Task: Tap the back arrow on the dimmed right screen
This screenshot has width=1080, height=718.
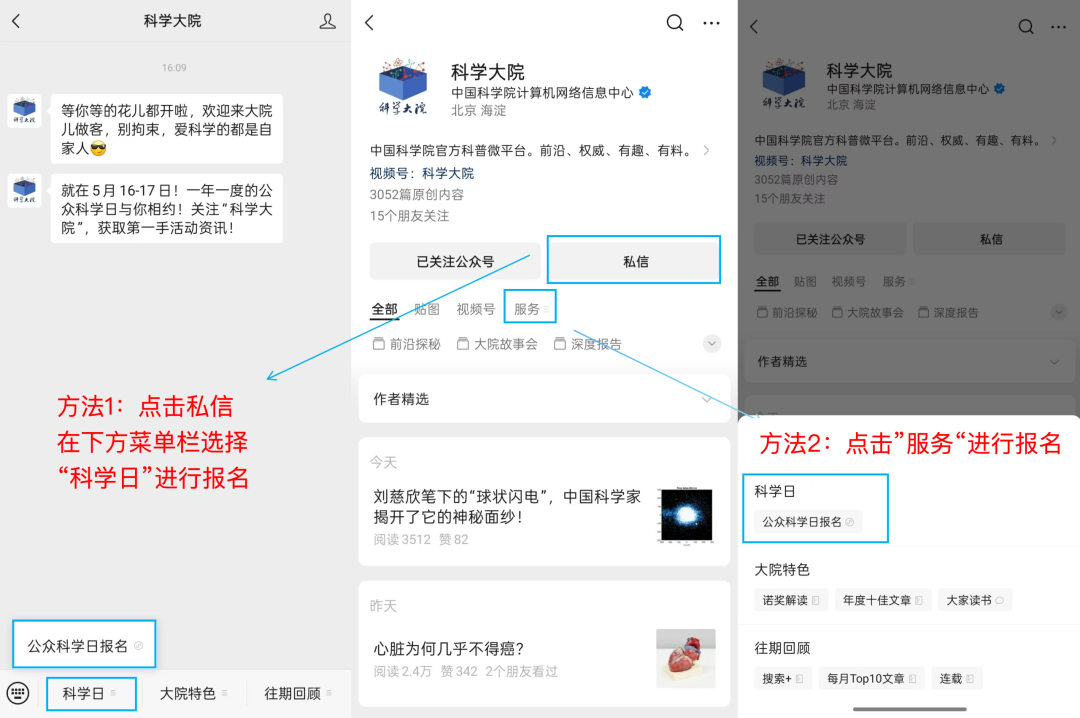Action: tap(754, 27)
